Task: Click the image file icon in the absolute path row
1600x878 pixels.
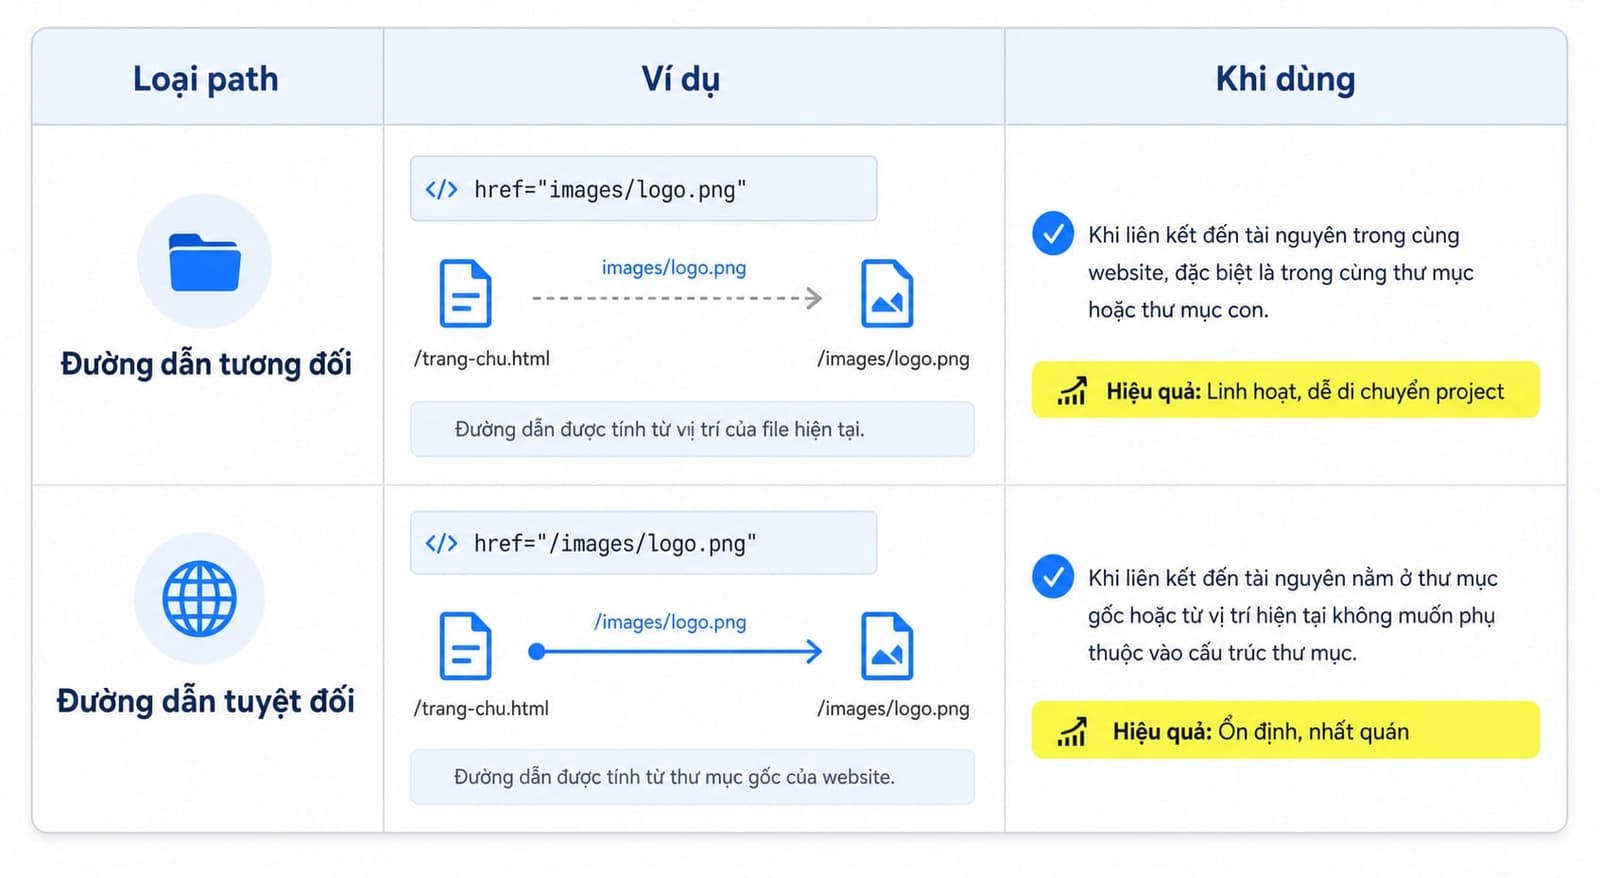Action: (x=887, y=646)
